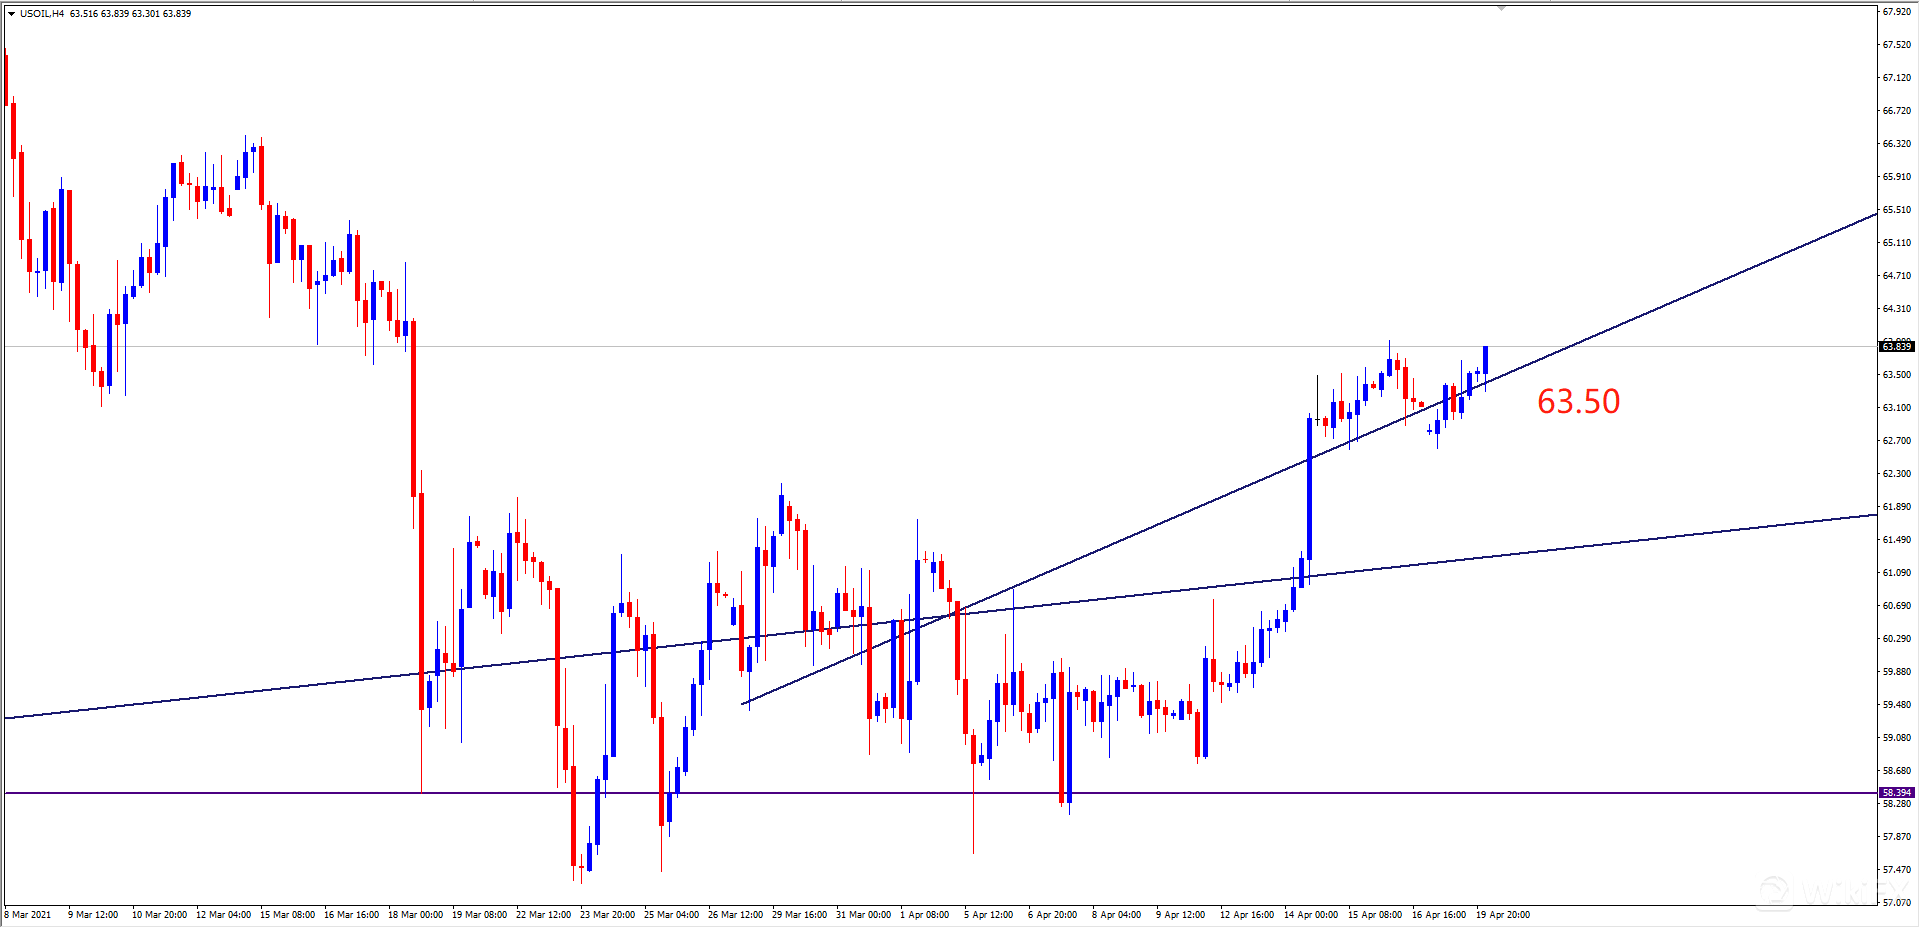Click the 1 Apr 08:00 time label
1920x927 pixels.
[925, 914]
